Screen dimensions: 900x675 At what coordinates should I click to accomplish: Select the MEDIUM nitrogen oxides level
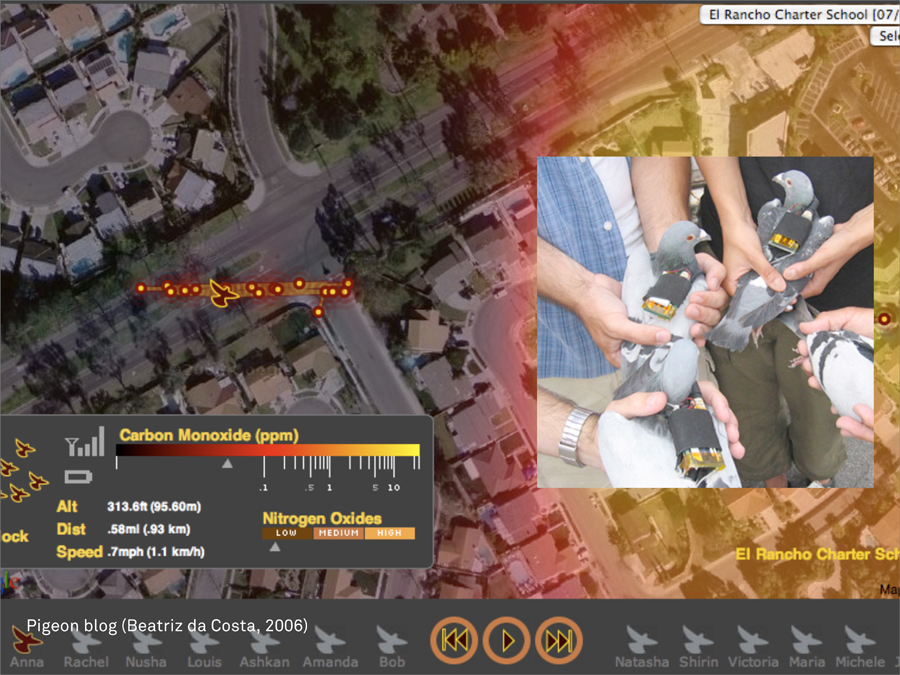338,533
